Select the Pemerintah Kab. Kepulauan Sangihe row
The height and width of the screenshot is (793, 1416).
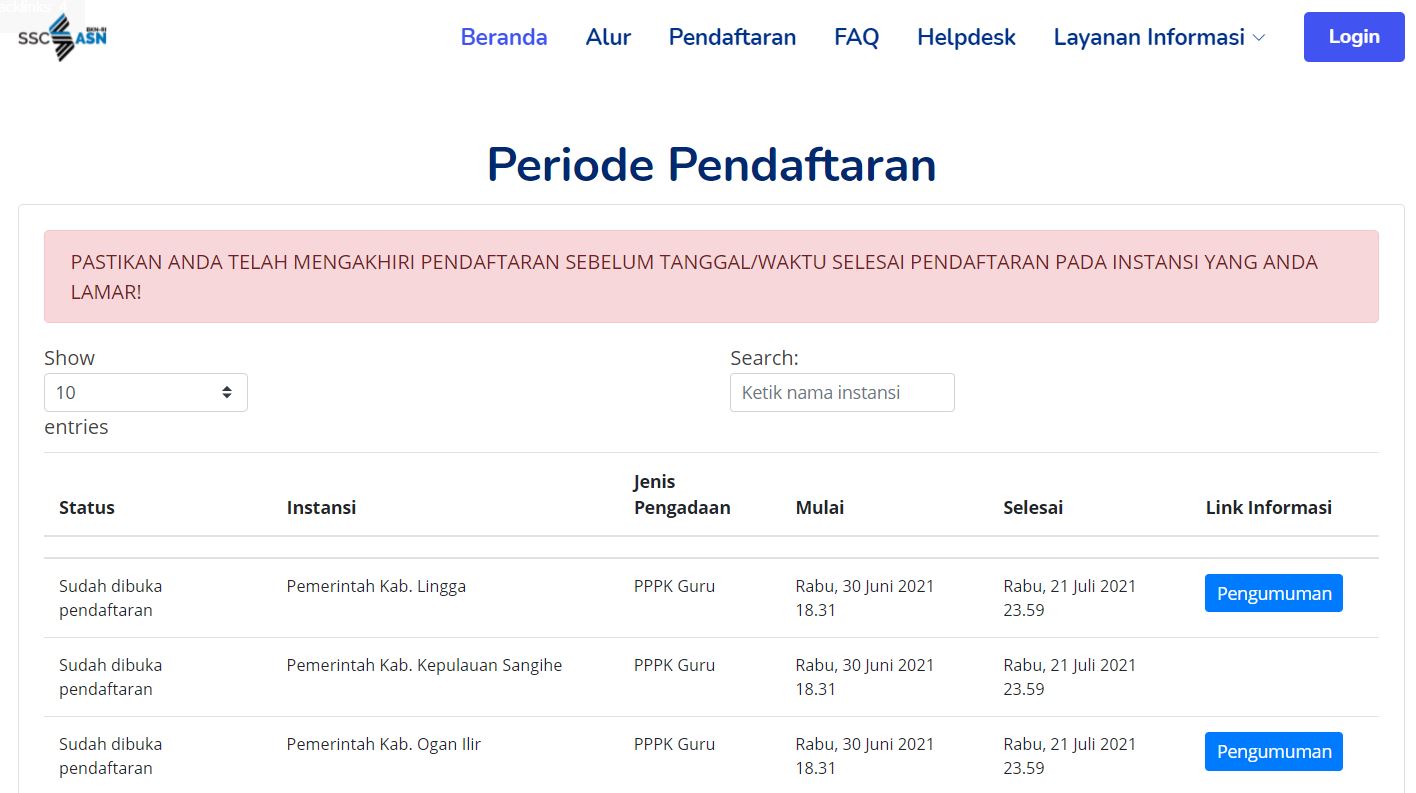423,665
